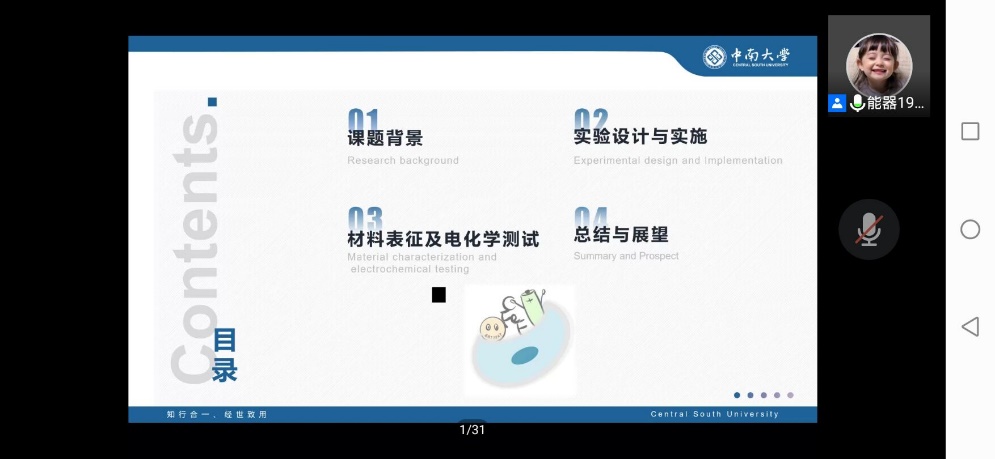The height and width of the screenshot is (459, 995).
Task: Click the Central South University logo
Action: (746, 57)
